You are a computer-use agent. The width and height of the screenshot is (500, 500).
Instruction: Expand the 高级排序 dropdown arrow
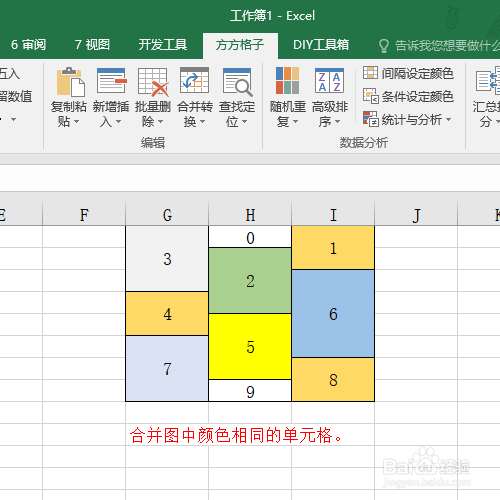337,122
